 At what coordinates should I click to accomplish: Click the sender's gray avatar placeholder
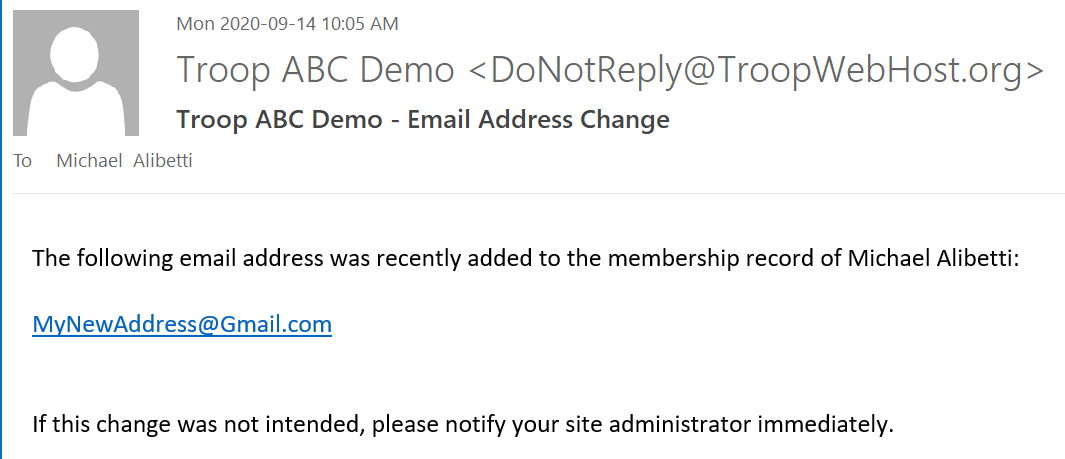[x=76, y=73]
